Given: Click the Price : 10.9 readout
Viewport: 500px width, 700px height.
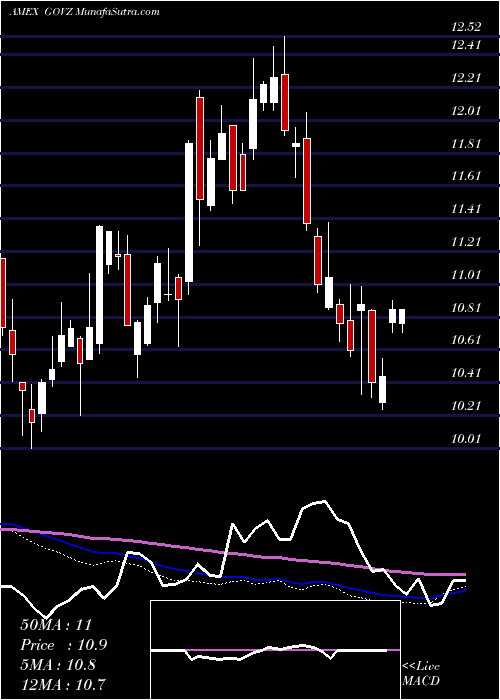Looking at the screenshot, I should pyautogui.click(x=64, y=645).
